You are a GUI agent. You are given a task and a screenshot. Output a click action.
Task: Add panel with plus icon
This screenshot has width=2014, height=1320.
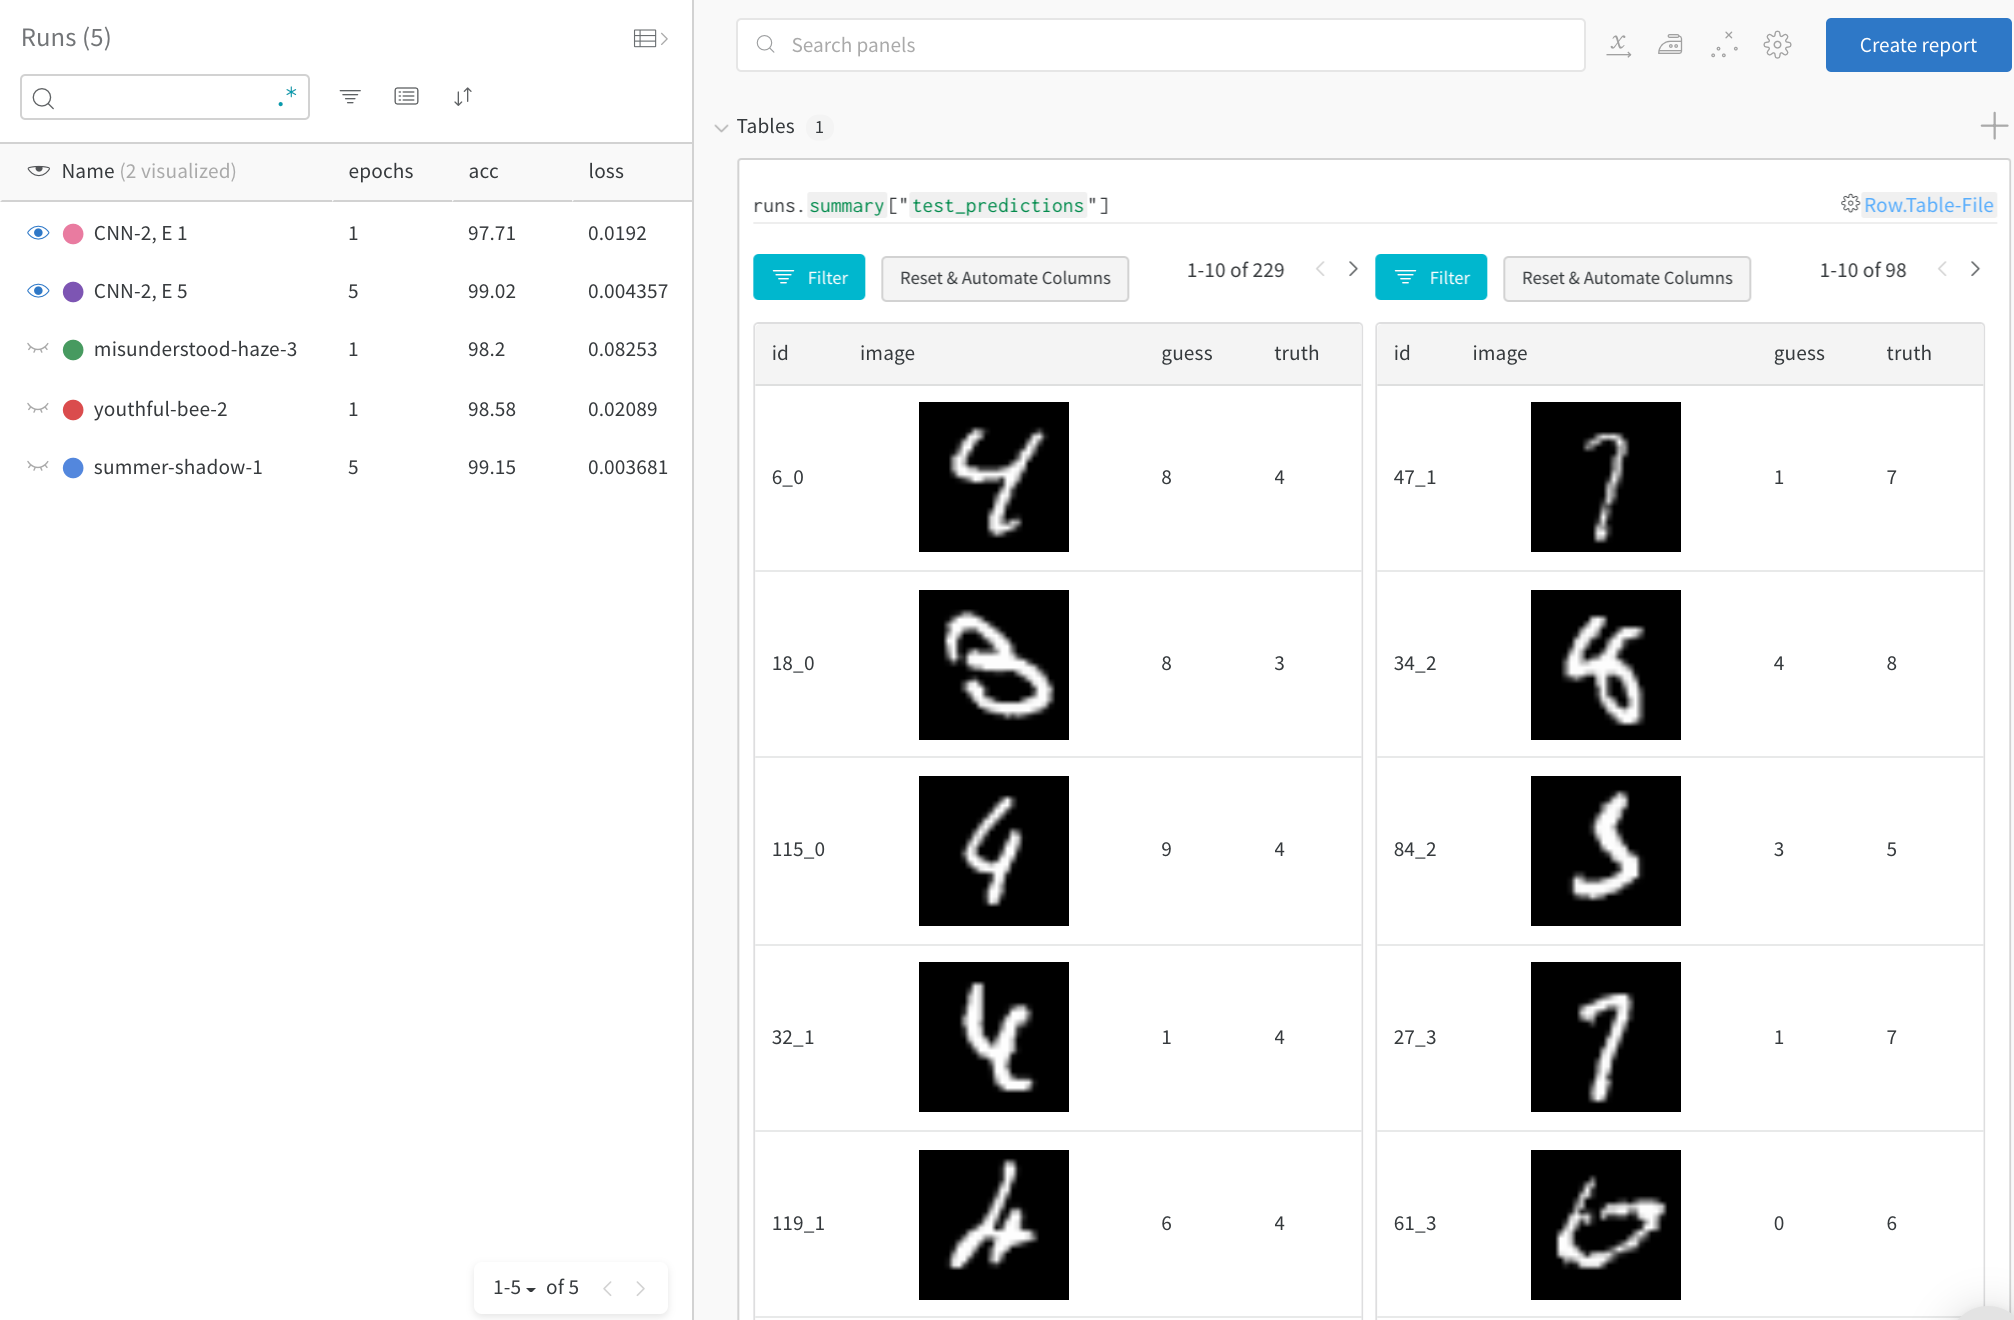[x=1993, y=126]
